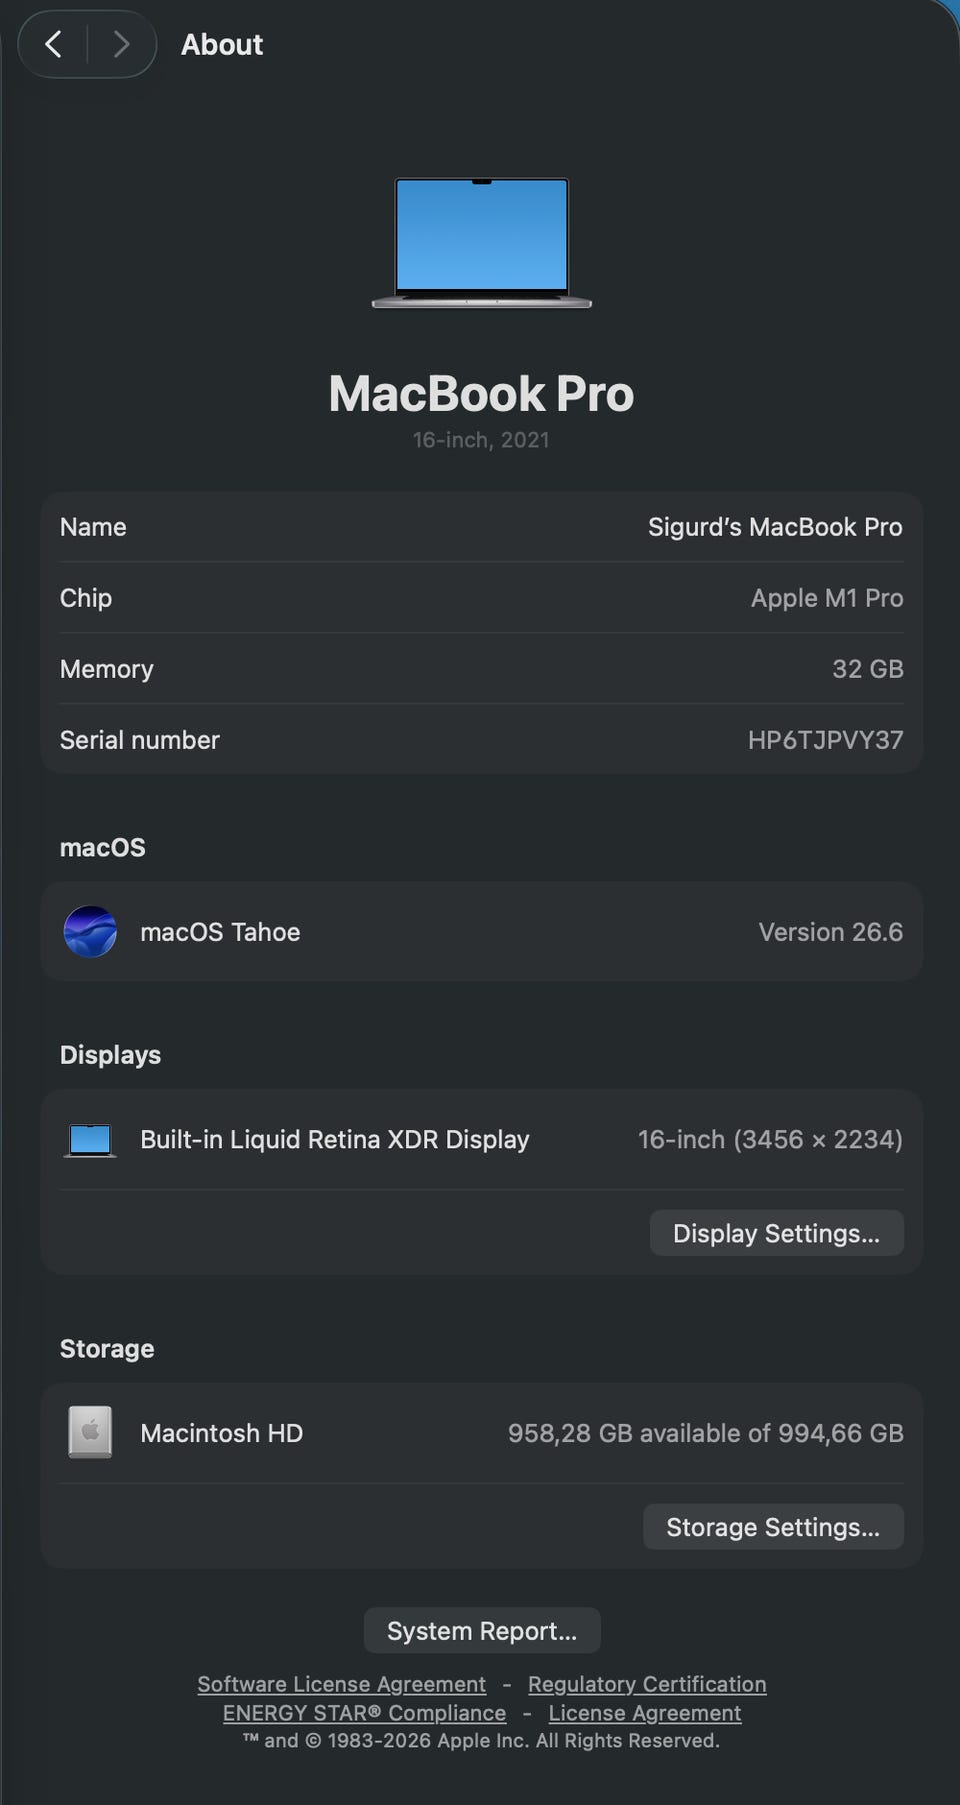Click the Apple M1 Pro chip value
The image size is (960, 1805).
827,598
